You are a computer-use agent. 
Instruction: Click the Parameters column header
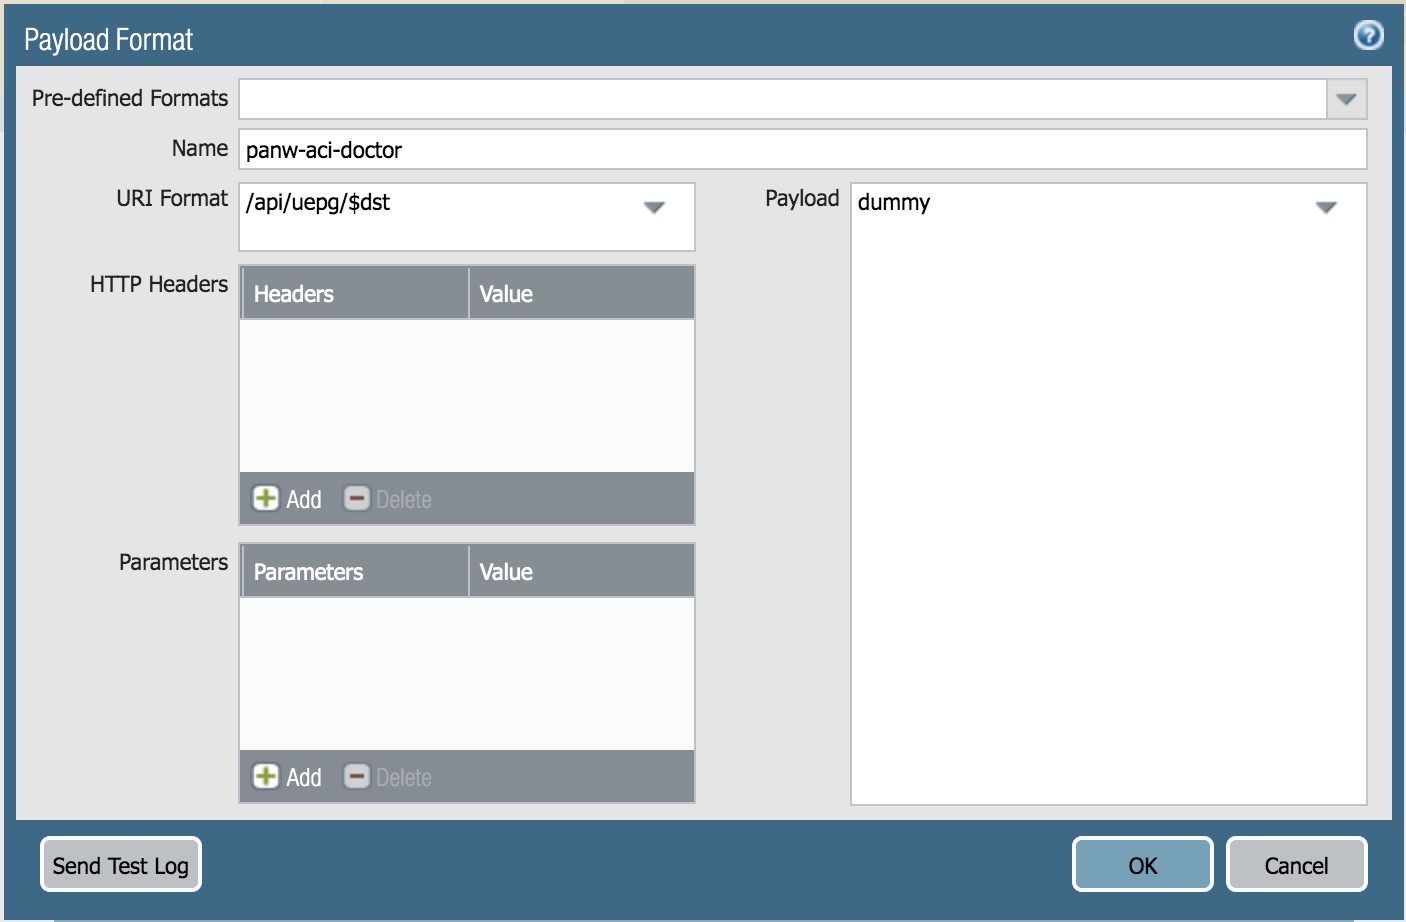point(355,571)
